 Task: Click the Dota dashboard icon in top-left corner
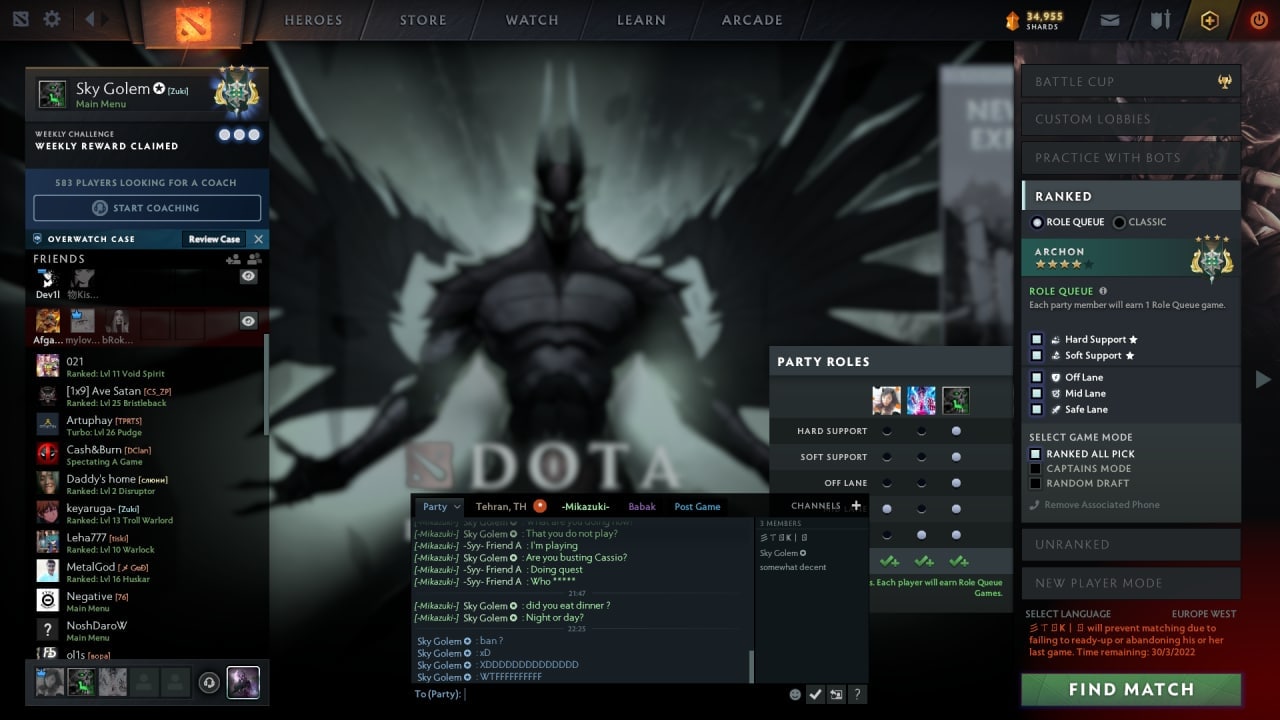click(21, 19)
